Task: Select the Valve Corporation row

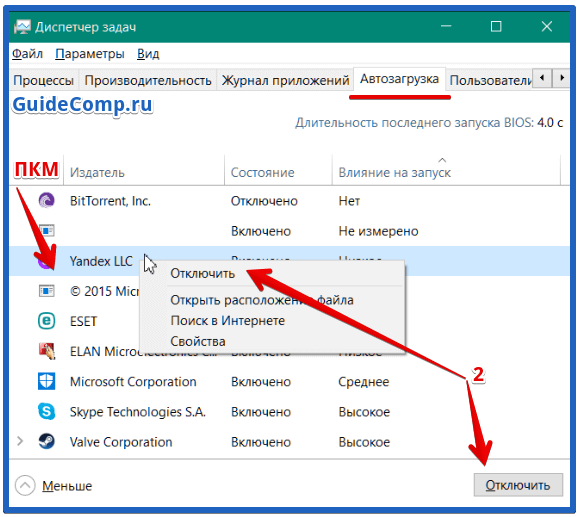Action: [x=289, y=442]
